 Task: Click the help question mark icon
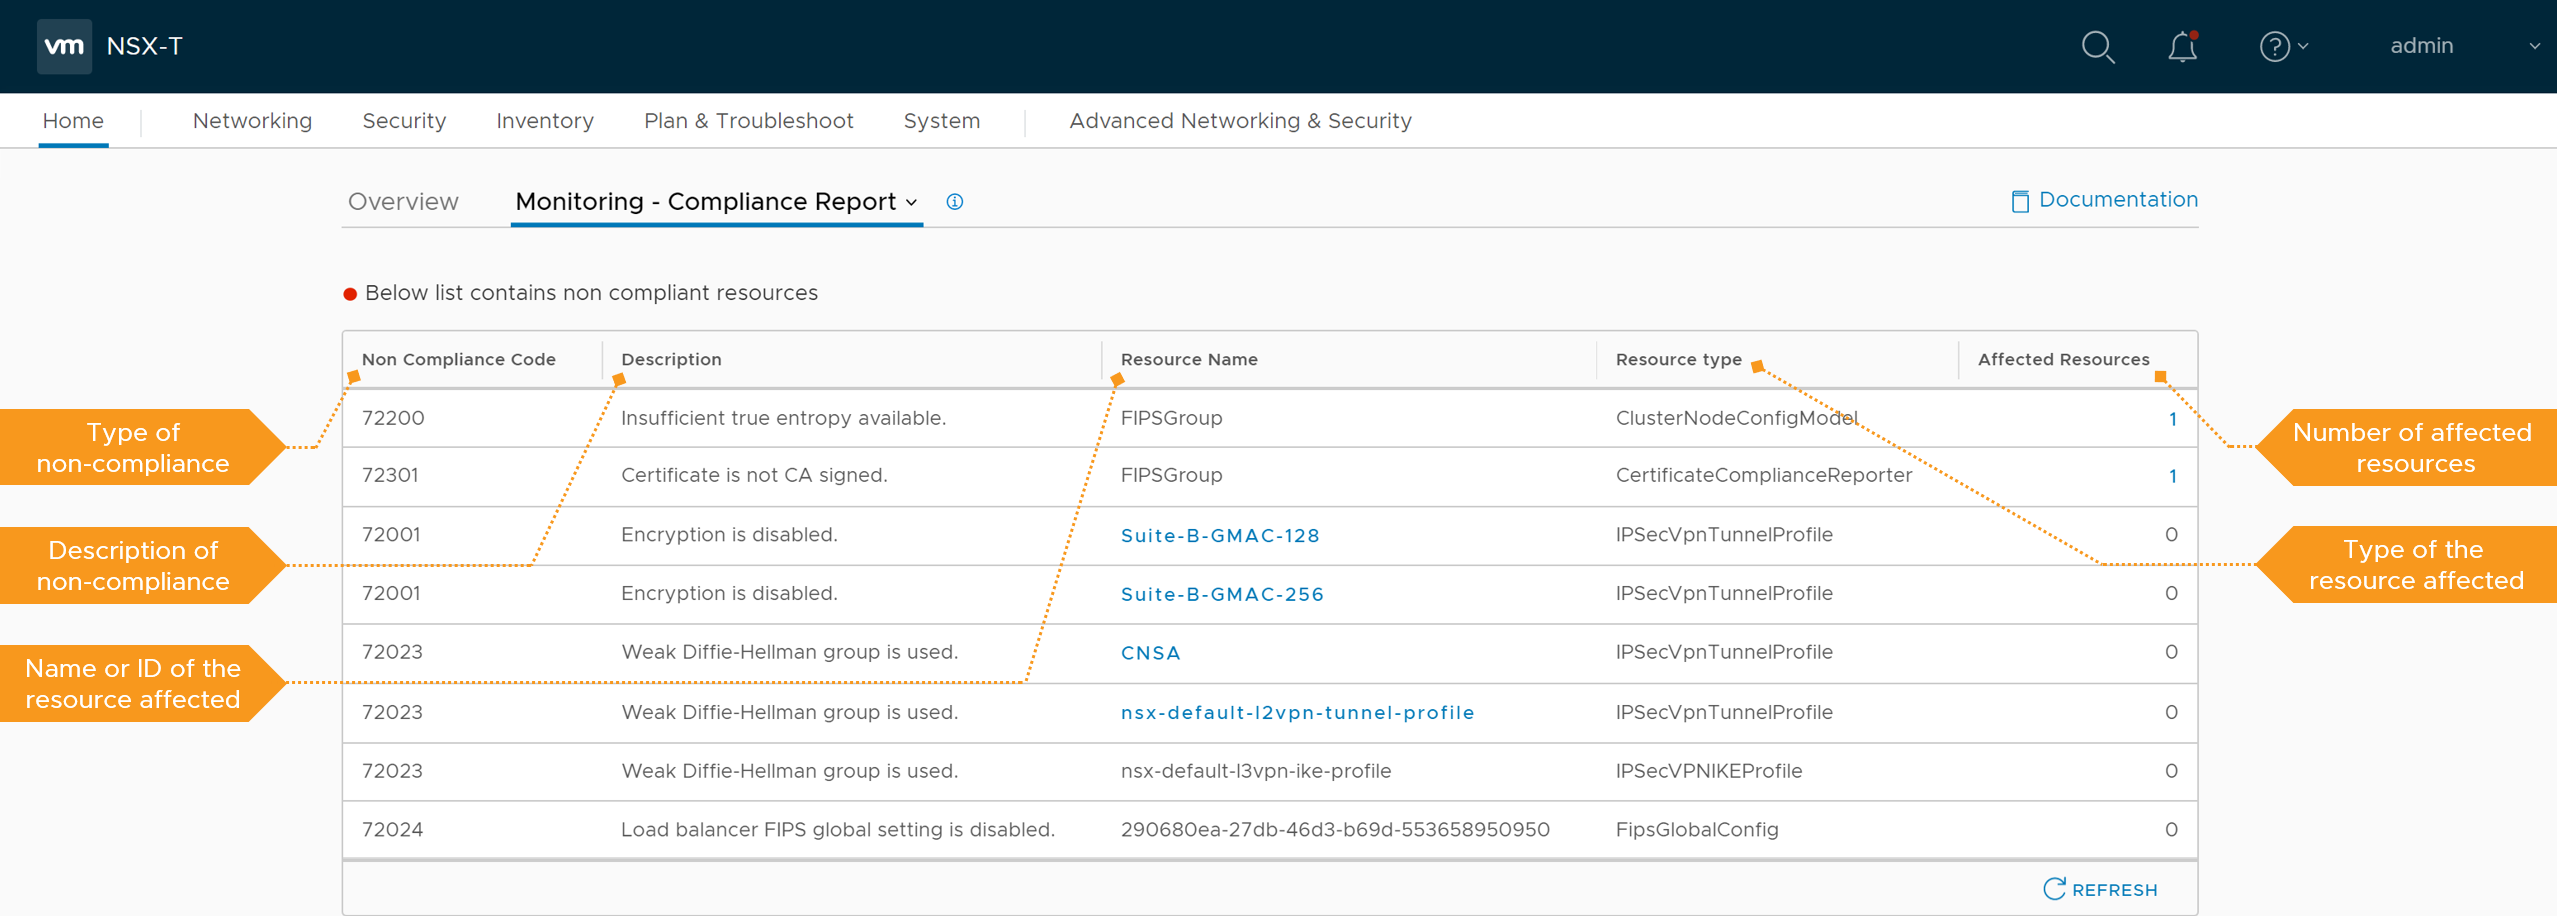(2274, 47)
